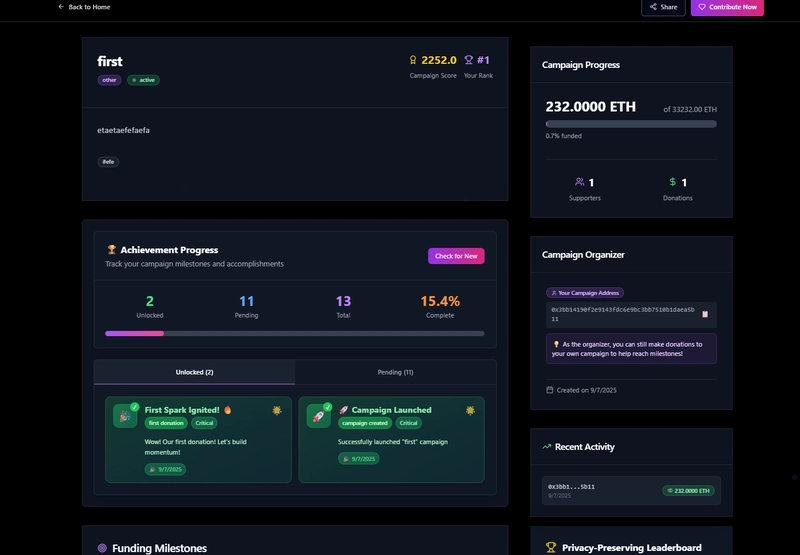Open the 232.0000 ETH recent activity entry
The width and height of the screenshot is (800, 555).
tap(631, 491)
